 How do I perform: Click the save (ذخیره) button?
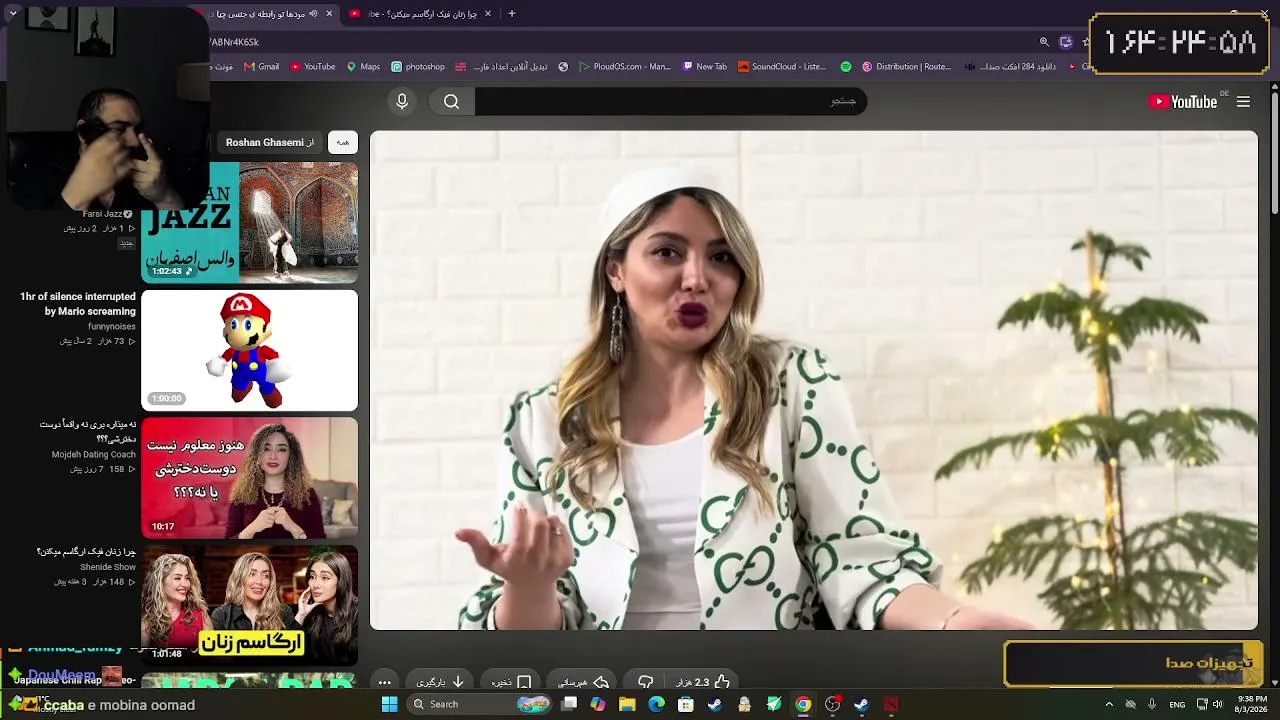click(x=511, y=682)
